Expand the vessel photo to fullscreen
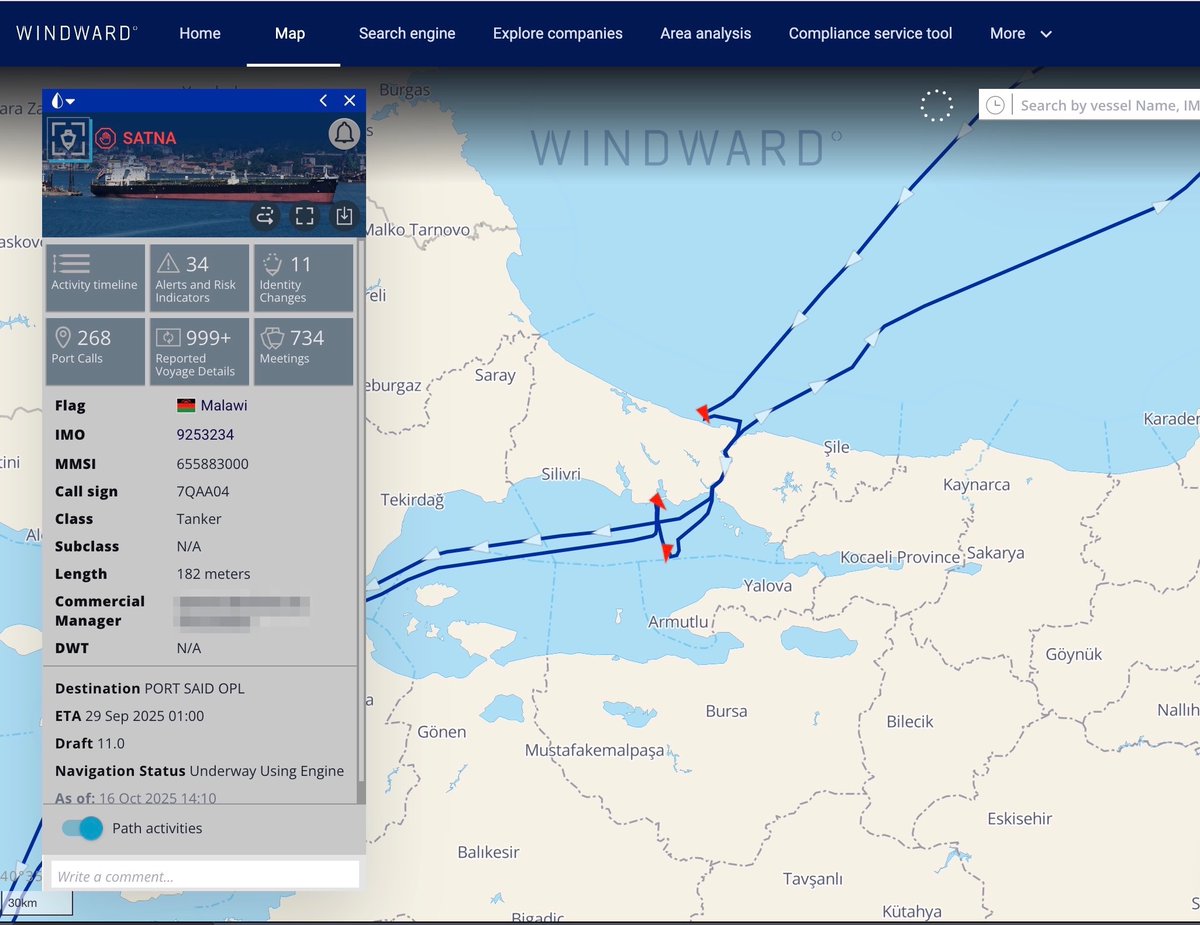The image size is (1200, 925). (x=304, y=216)
